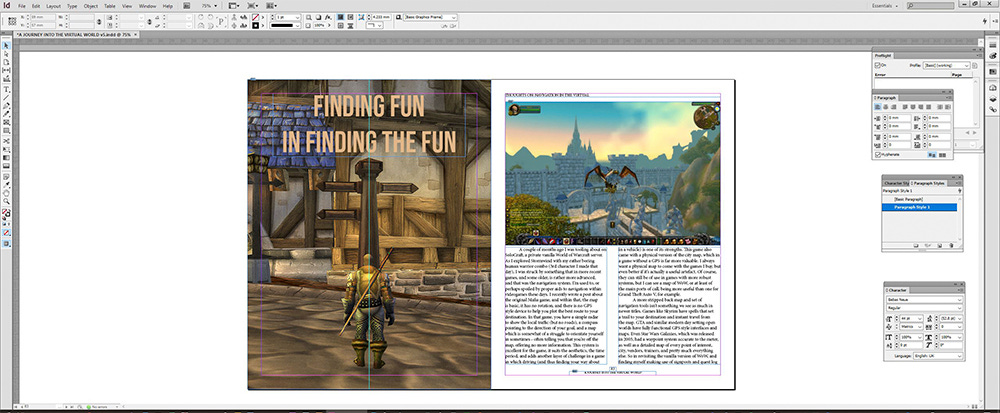This screenshot has height=413, width=1000.
Task: Select the Rectangle Frame tool
Action: (8, 122)
